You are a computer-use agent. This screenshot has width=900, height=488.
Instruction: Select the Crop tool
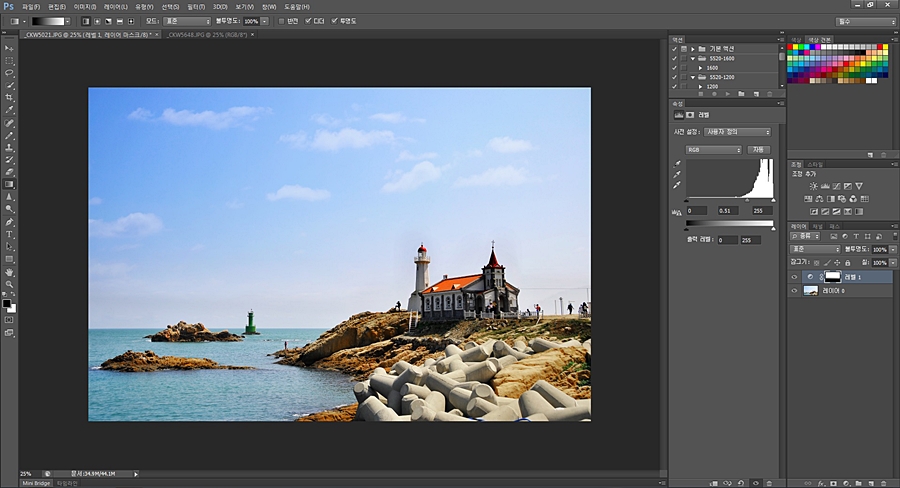pyautogui.click(x=10, y=98)
